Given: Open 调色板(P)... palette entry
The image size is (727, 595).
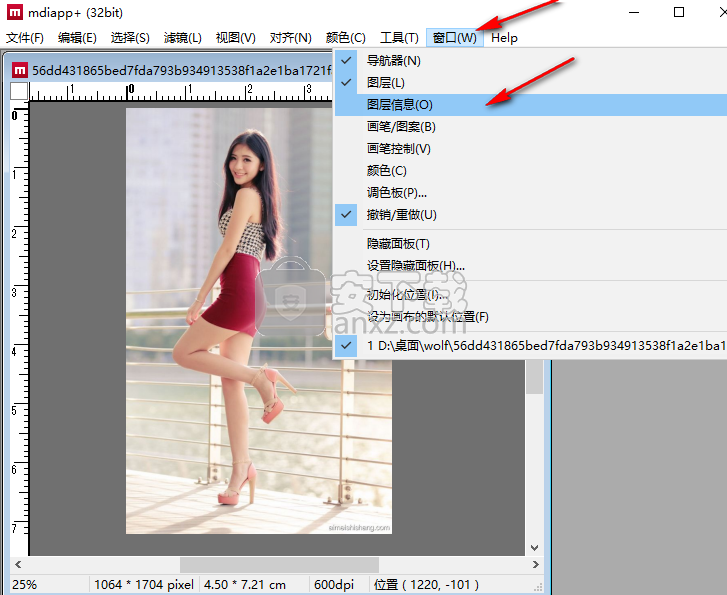Looking at the screenshot, I should tap(396, 193).
